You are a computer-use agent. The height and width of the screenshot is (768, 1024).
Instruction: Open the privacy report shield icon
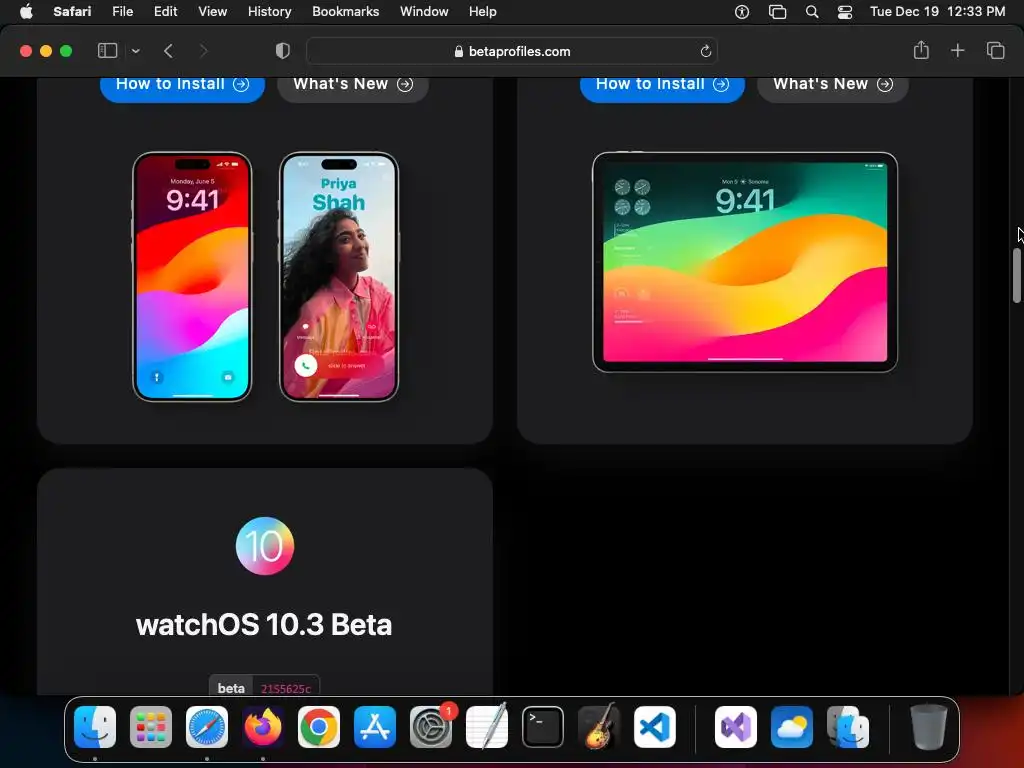pyautogui.click(x=282, y=51)
